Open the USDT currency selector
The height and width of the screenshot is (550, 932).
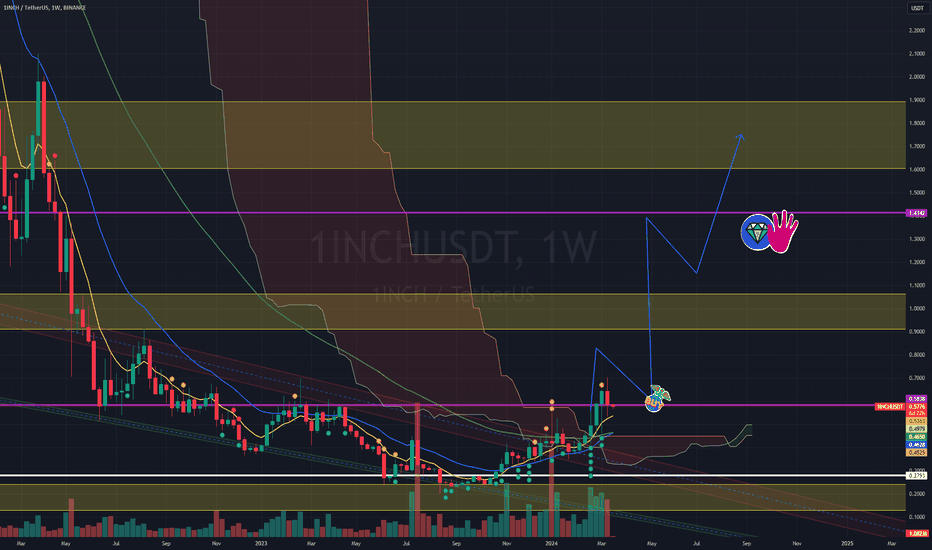point(917,8)
